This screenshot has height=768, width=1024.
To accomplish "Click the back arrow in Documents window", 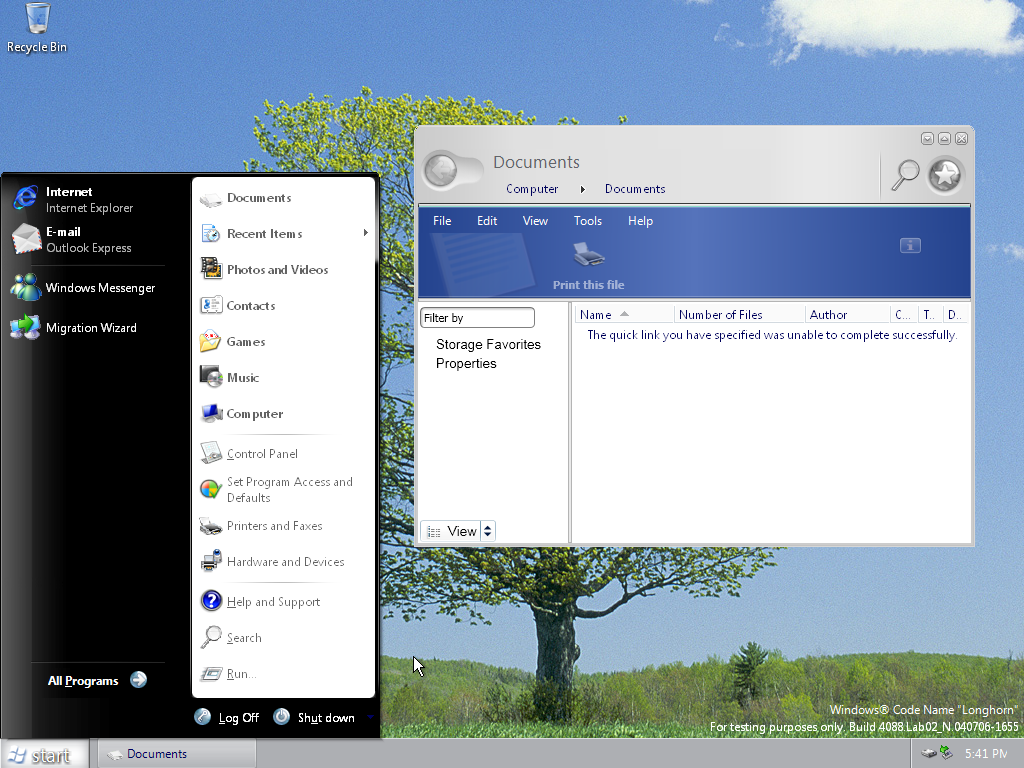I will (x=440, y=171).
